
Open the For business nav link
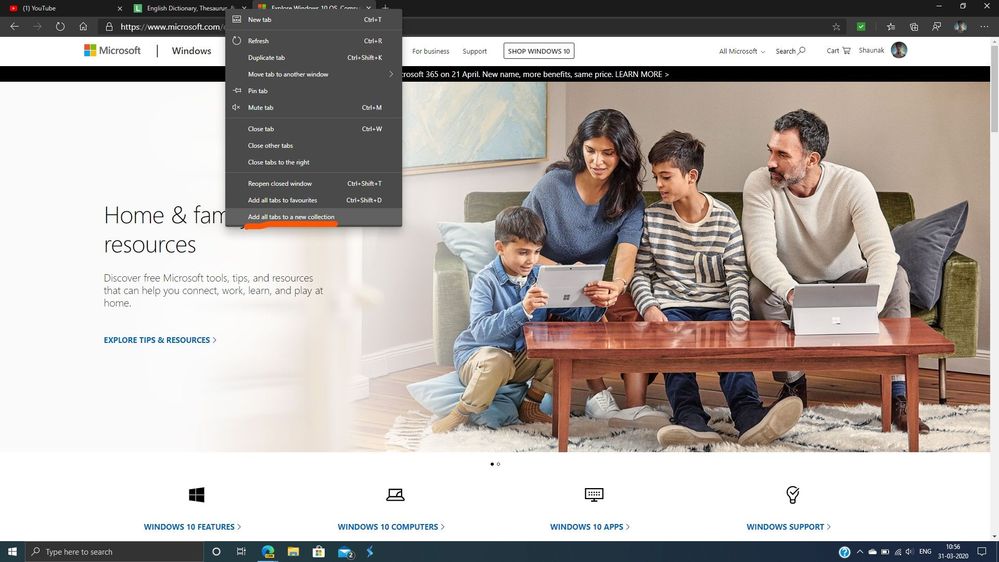431,51
